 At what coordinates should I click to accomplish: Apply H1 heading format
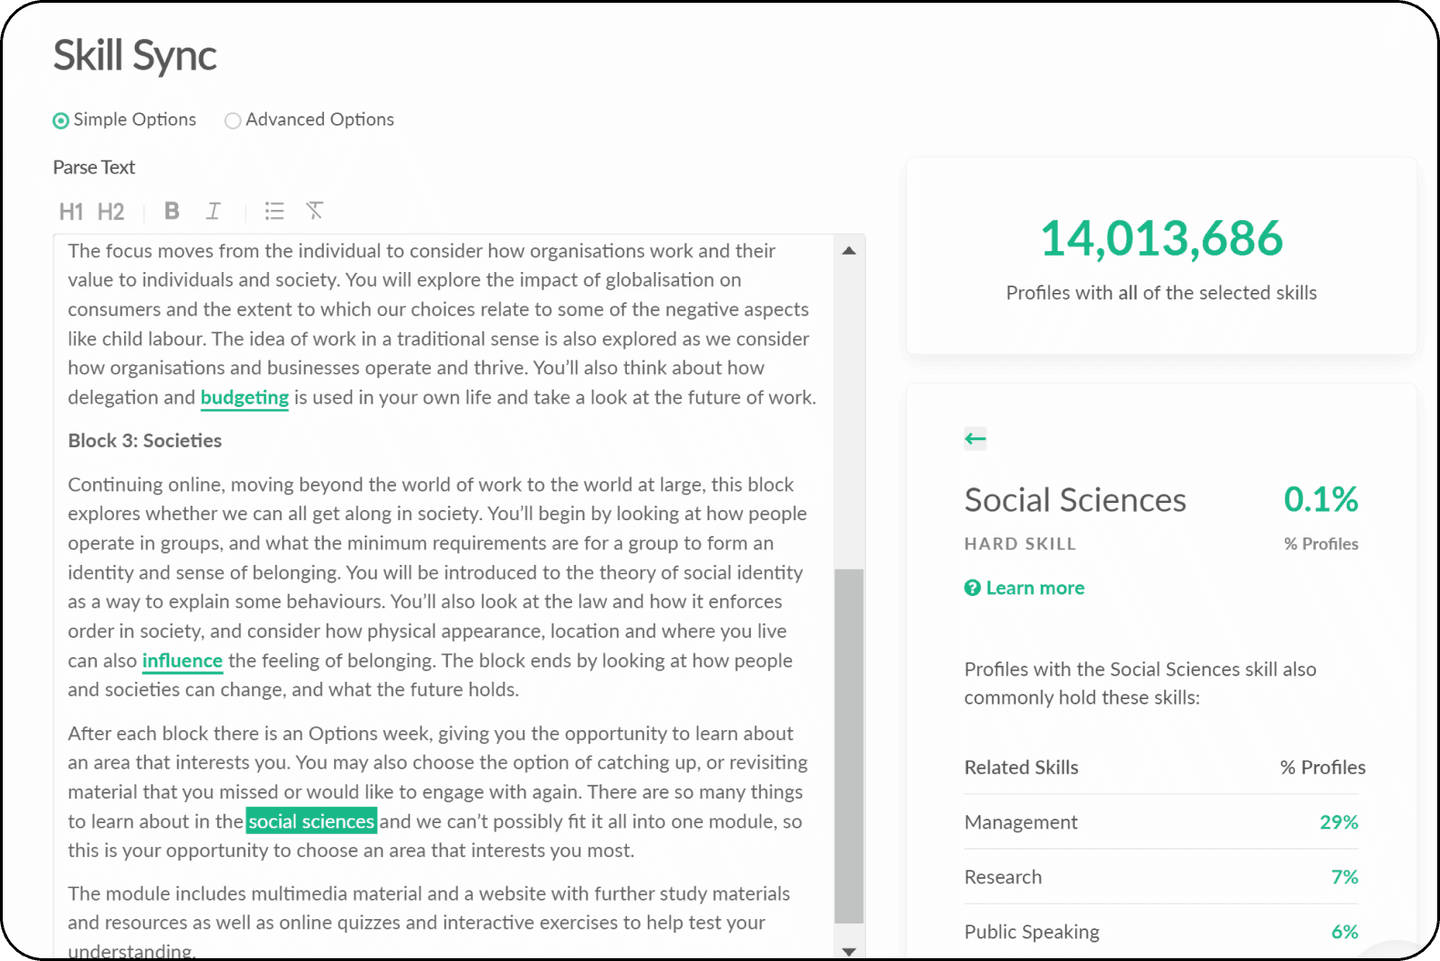[x=71, y=211]
